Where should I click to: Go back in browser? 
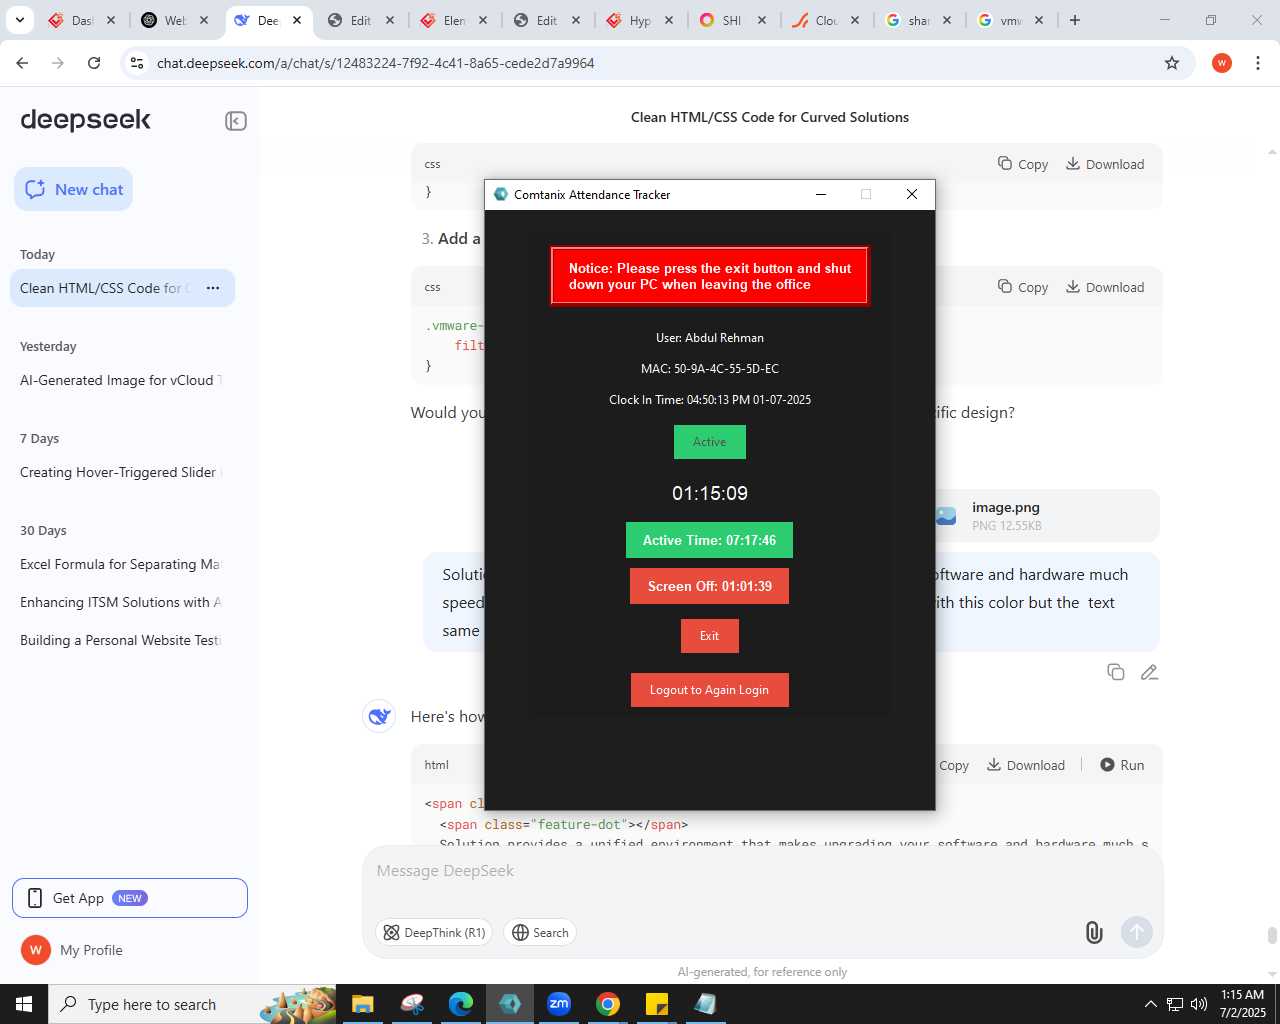point(22,63)
